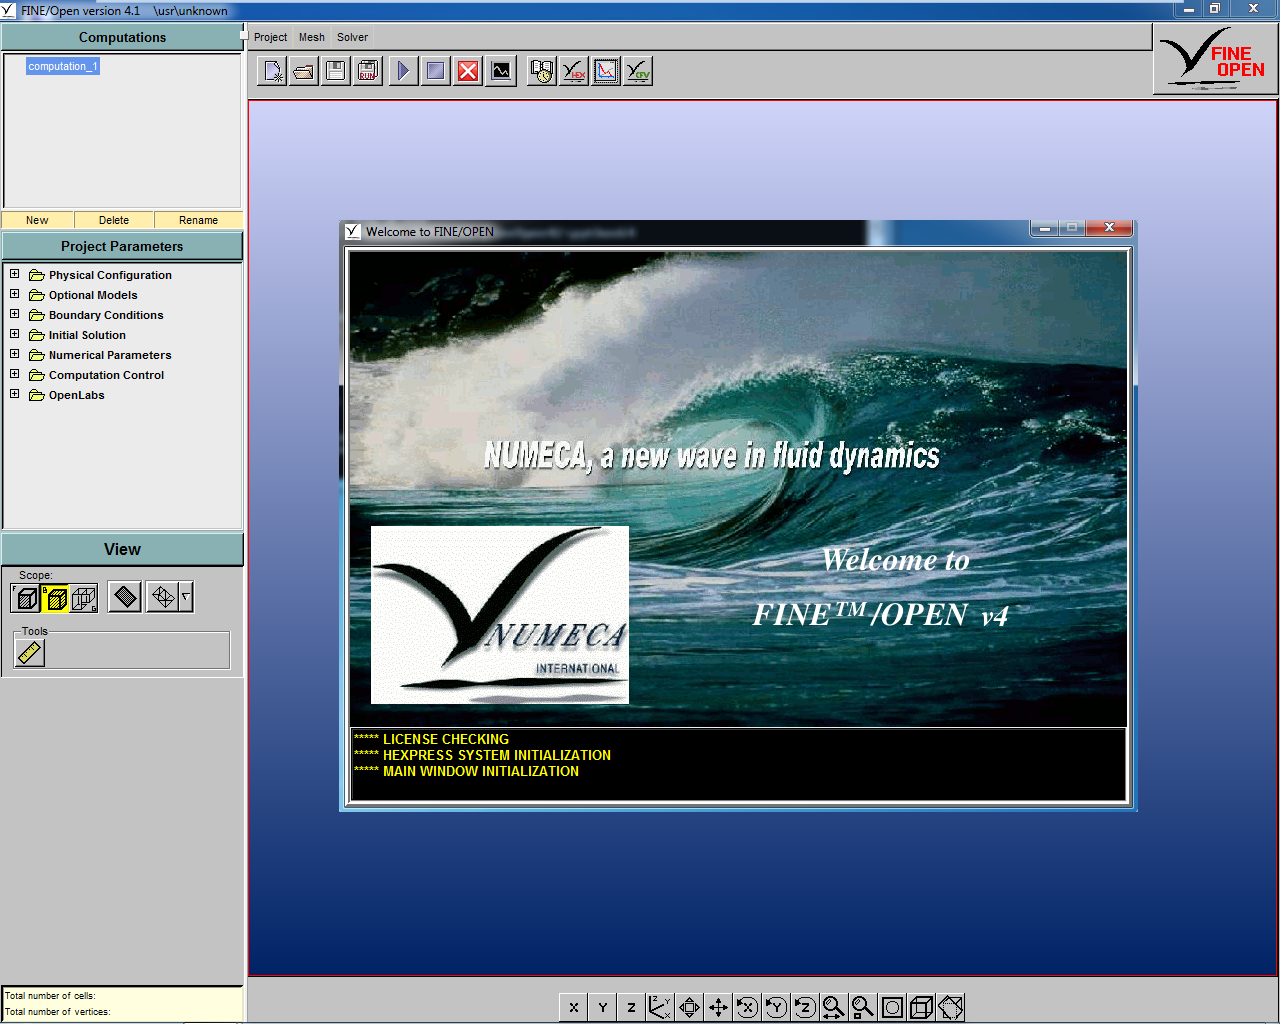Image resolution: width=1280 pixels, height=1024 pixels.
Task: Expand the Computation Control folder
Action: point(14,374)
